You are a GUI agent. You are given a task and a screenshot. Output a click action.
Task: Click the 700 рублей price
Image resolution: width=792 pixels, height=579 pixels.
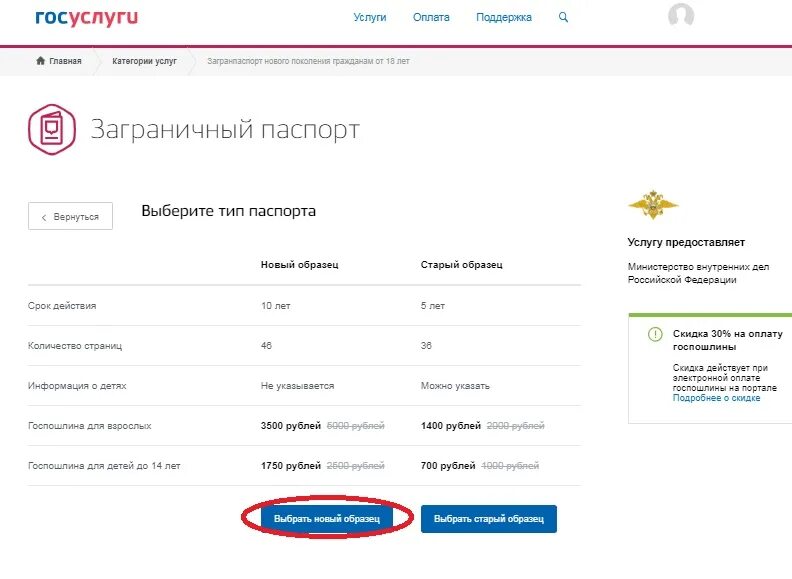448,466
